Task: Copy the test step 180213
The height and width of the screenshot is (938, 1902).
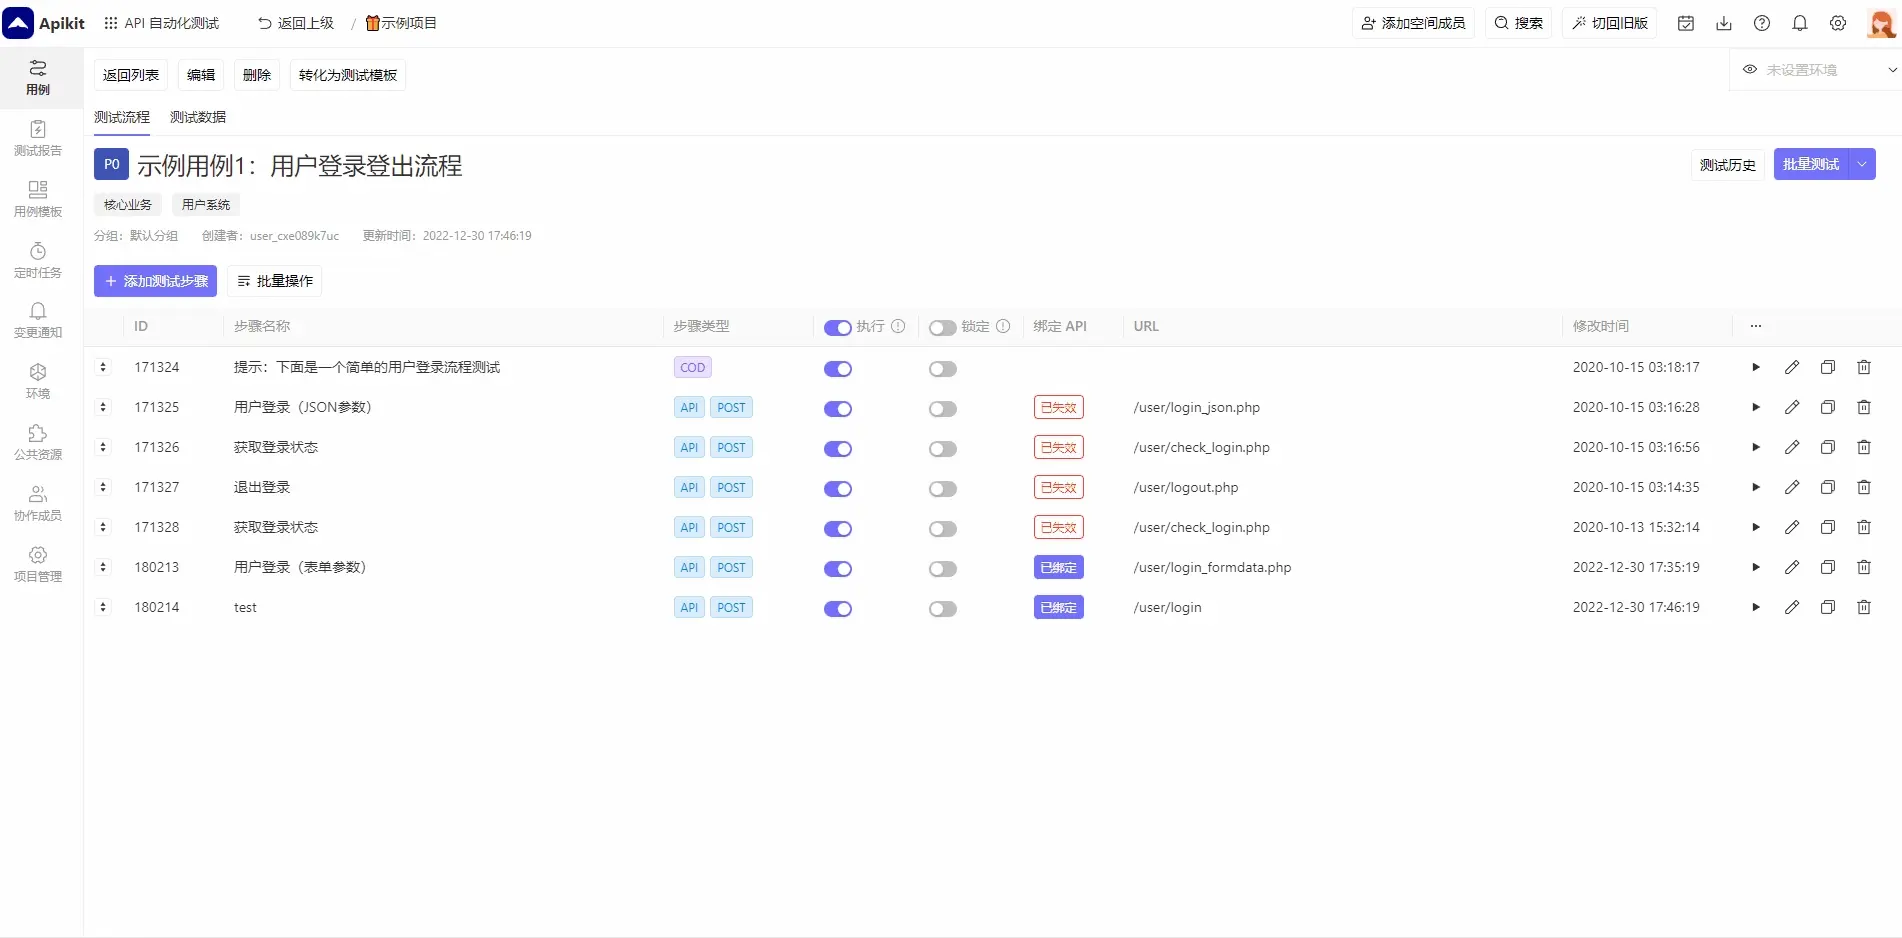Action: point(1827,567)
